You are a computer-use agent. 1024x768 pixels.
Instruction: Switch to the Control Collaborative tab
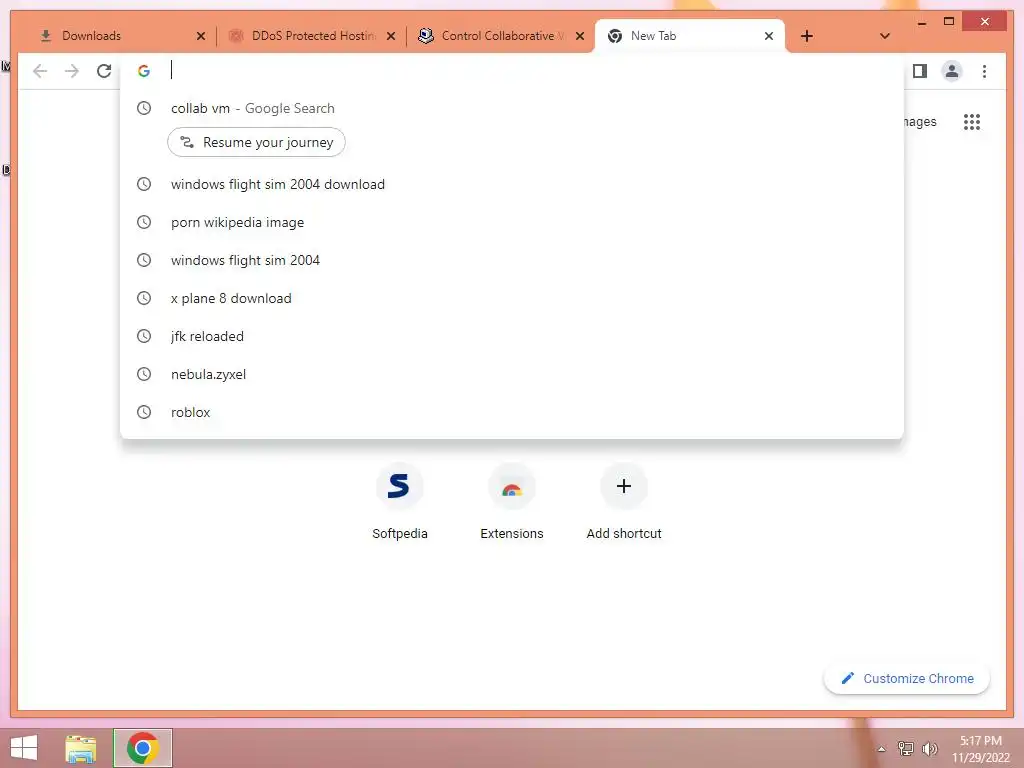(500, 36)
